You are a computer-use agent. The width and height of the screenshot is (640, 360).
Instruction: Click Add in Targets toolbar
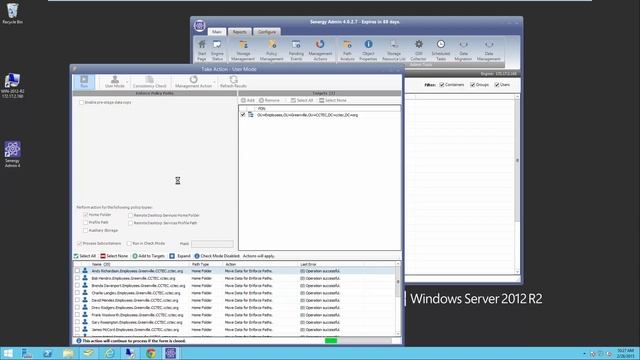point(248,100)
